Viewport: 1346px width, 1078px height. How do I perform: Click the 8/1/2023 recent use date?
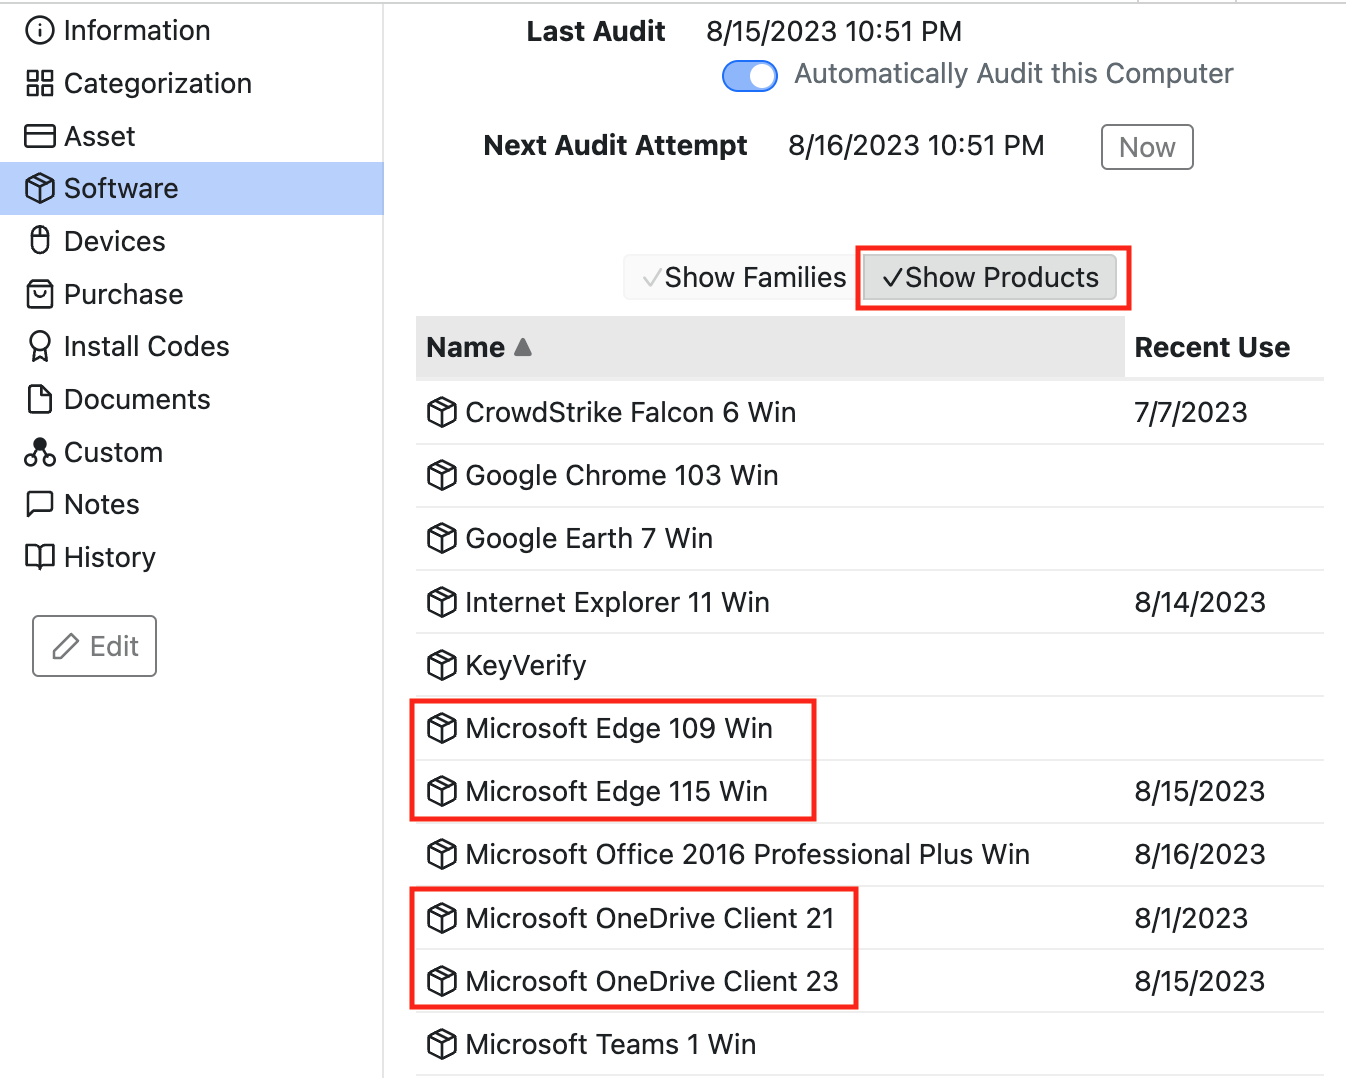point(1191,918)
